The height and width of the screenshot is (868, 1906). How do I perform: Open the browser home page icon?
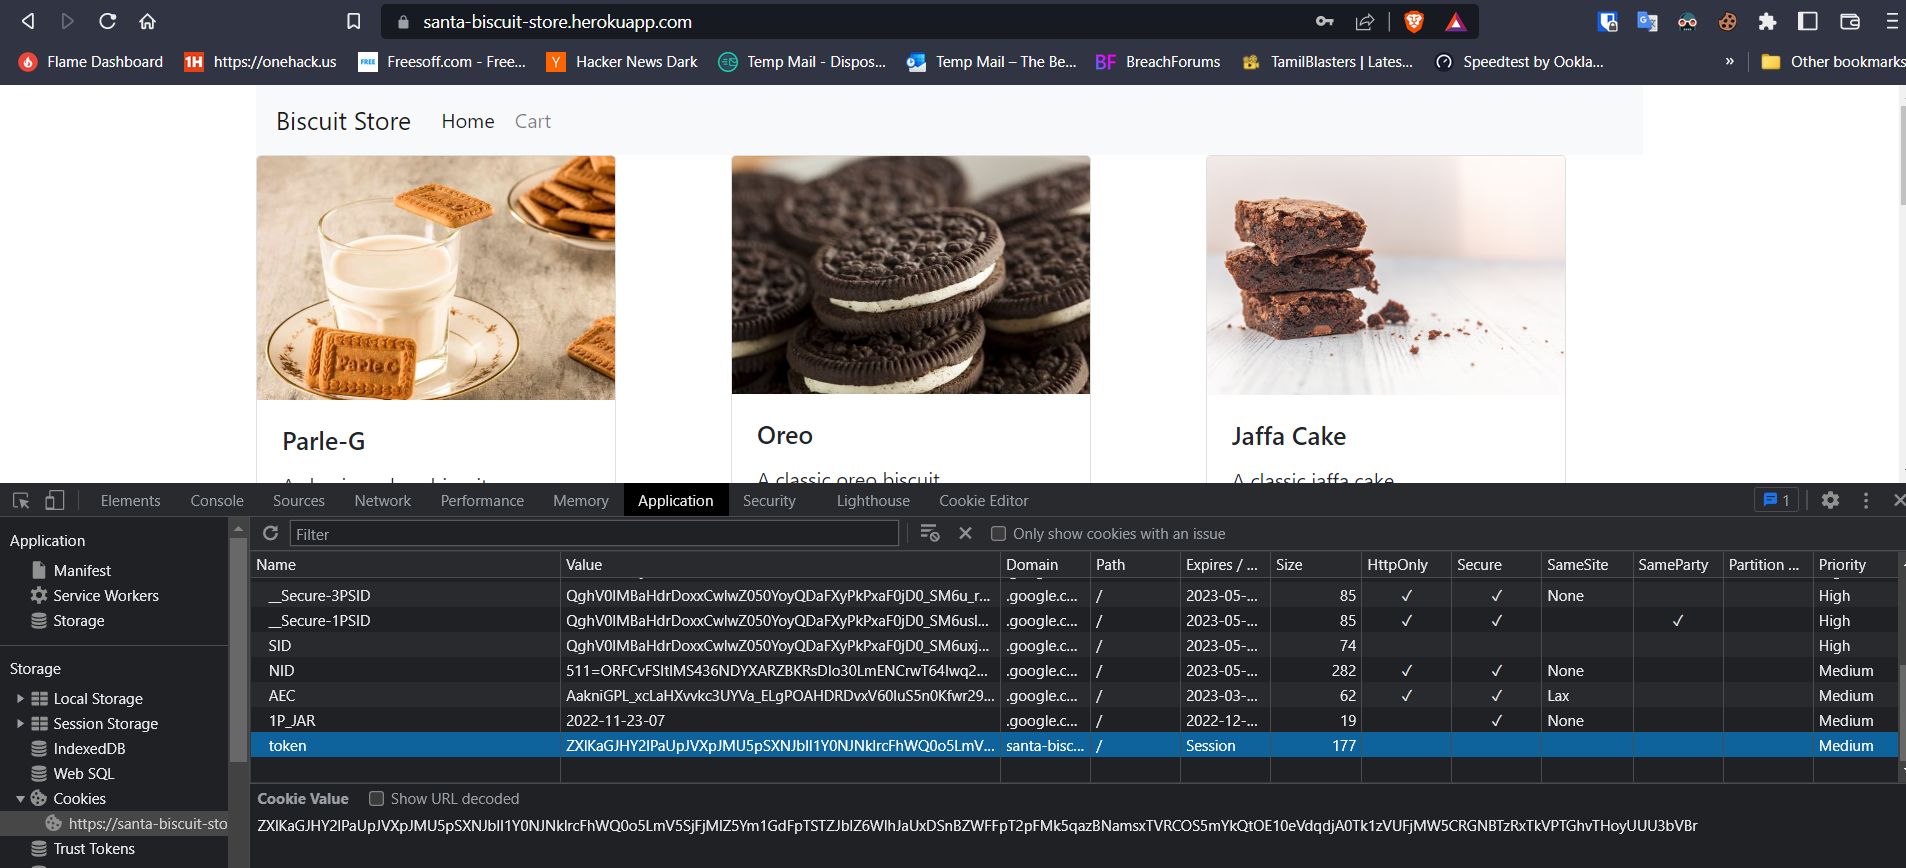point(147,21)
